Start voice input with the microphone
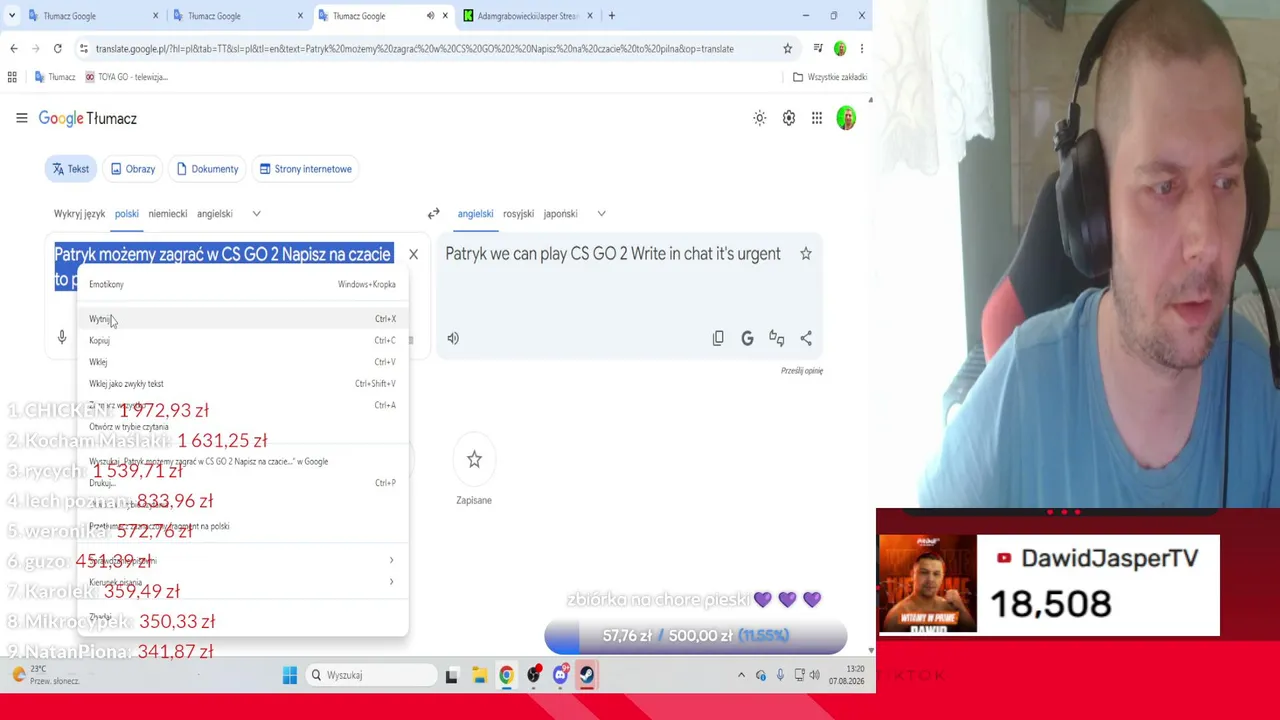 [x=62, y=338]
